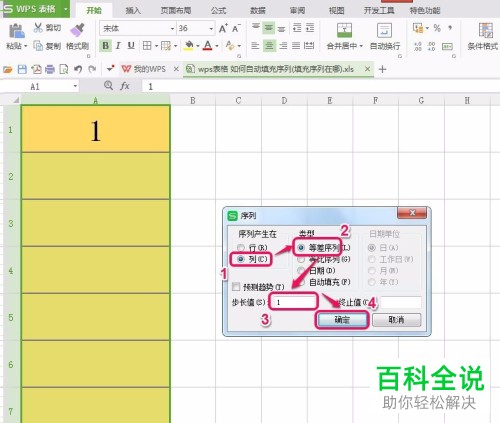Expand the border style dropdown arrow

[156, 46]
